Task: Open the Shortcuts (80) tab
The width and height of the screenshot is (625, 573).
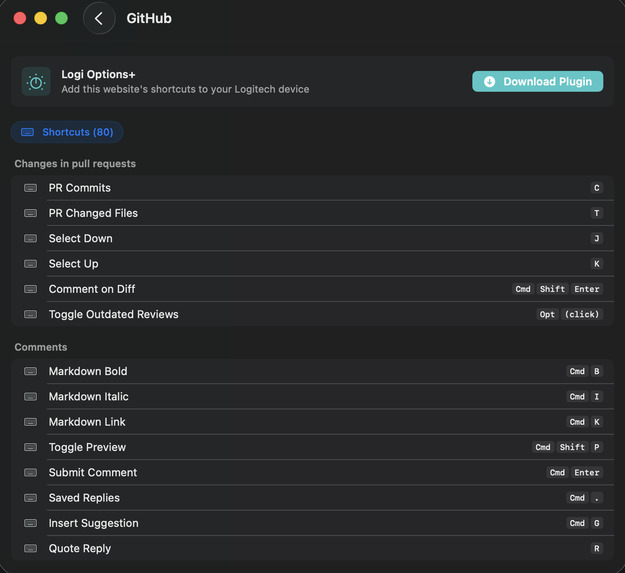Action: (67, 132)
